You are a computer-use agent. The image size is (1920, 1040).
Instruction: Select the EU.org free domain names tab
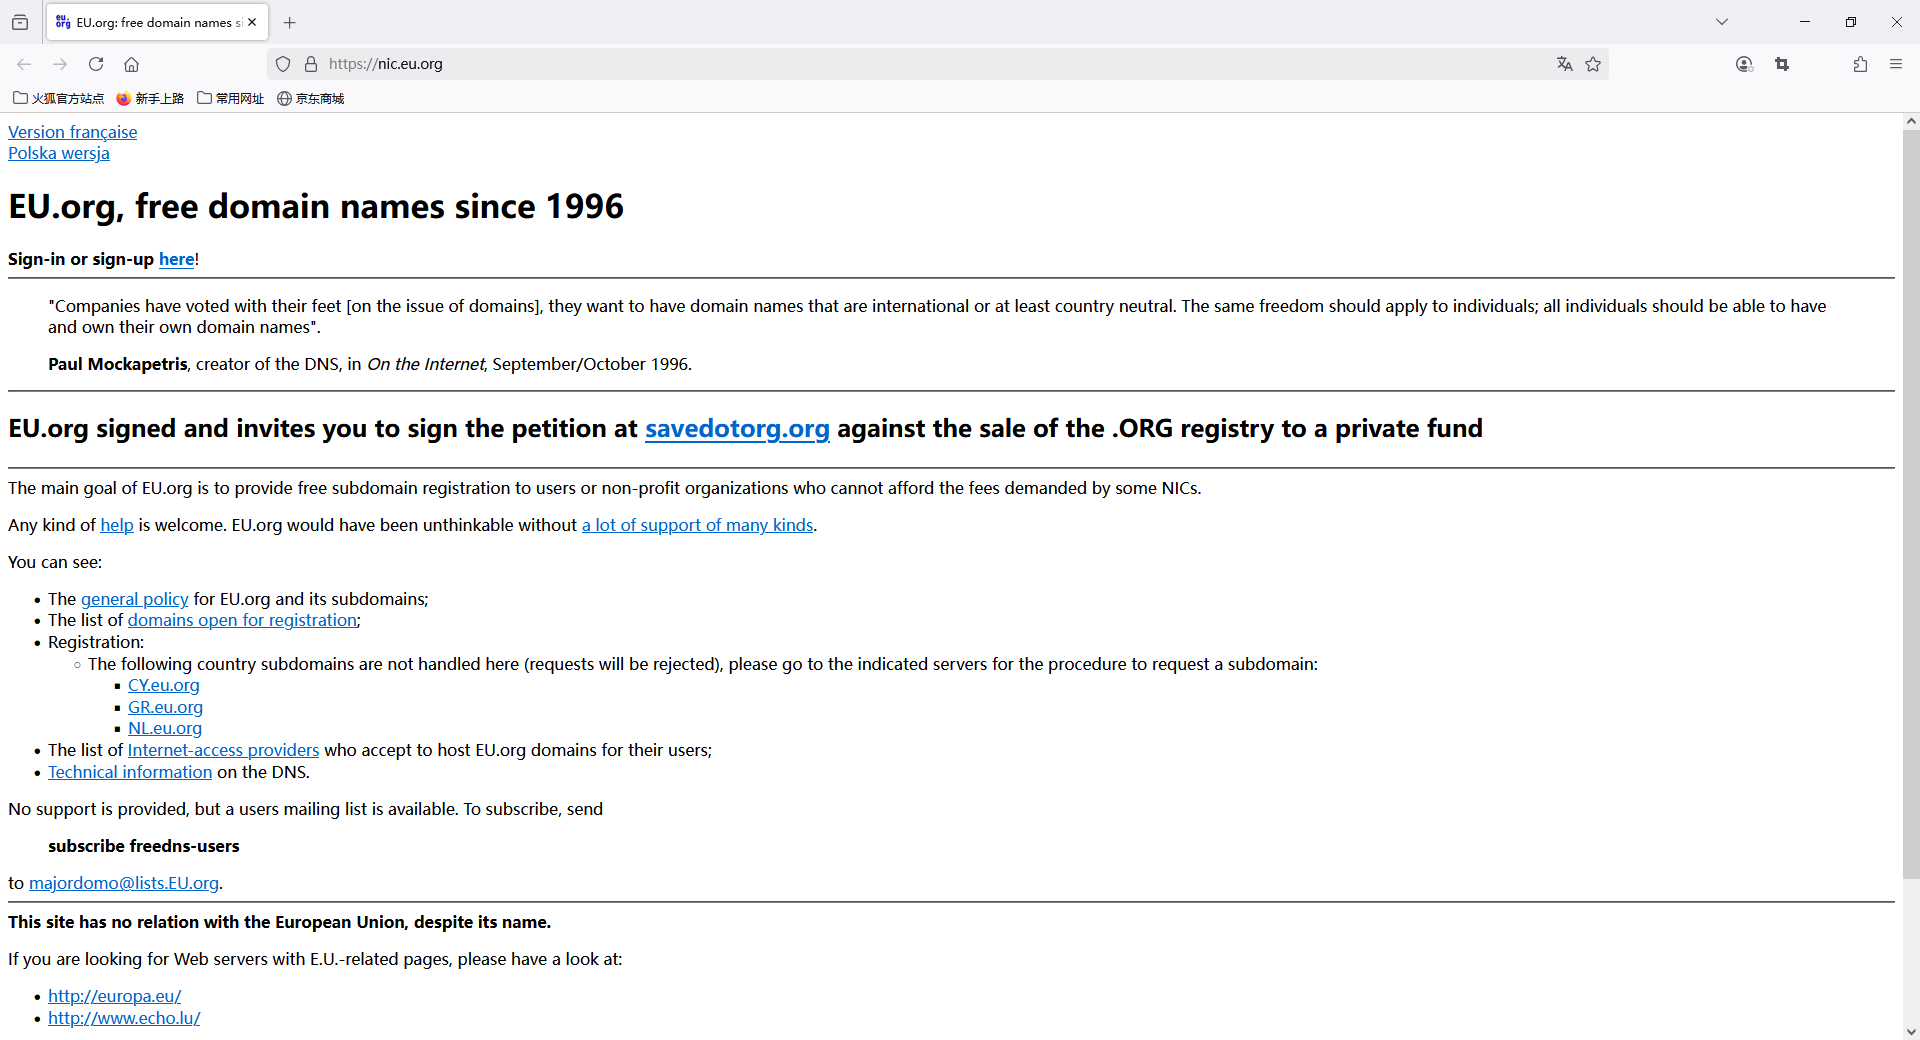pyautogui.click(x=150, y=22)
